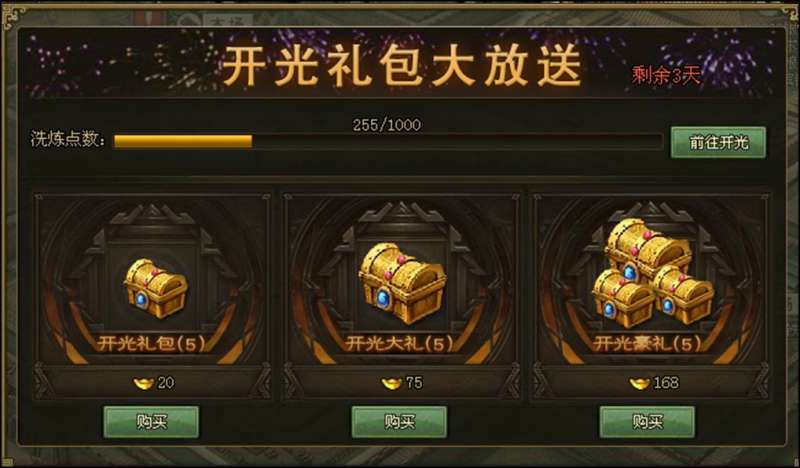Buy the 开光大礼 pack for 75
Screen dimensions: 800x468
[399, 422]
